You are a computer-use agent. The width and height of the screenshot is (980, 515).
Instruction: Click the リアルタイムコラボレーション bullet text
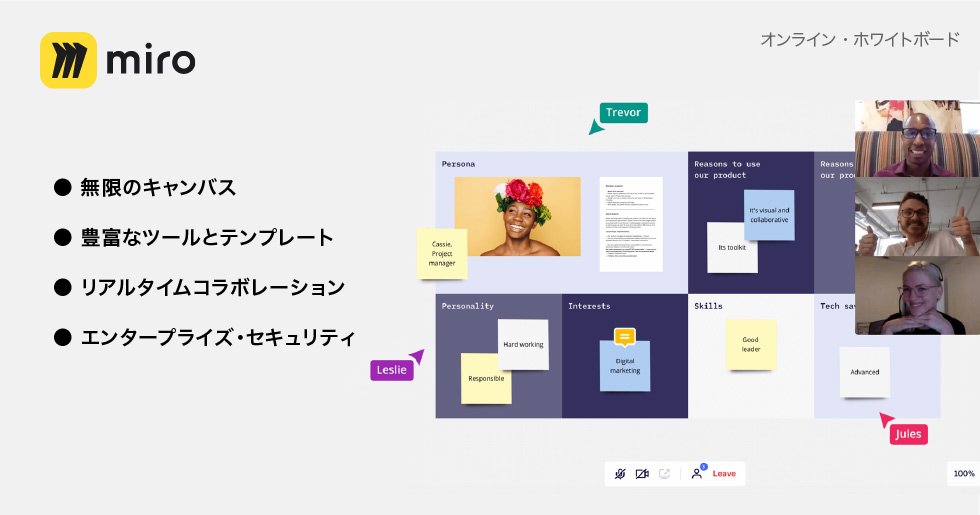[212, 288]
